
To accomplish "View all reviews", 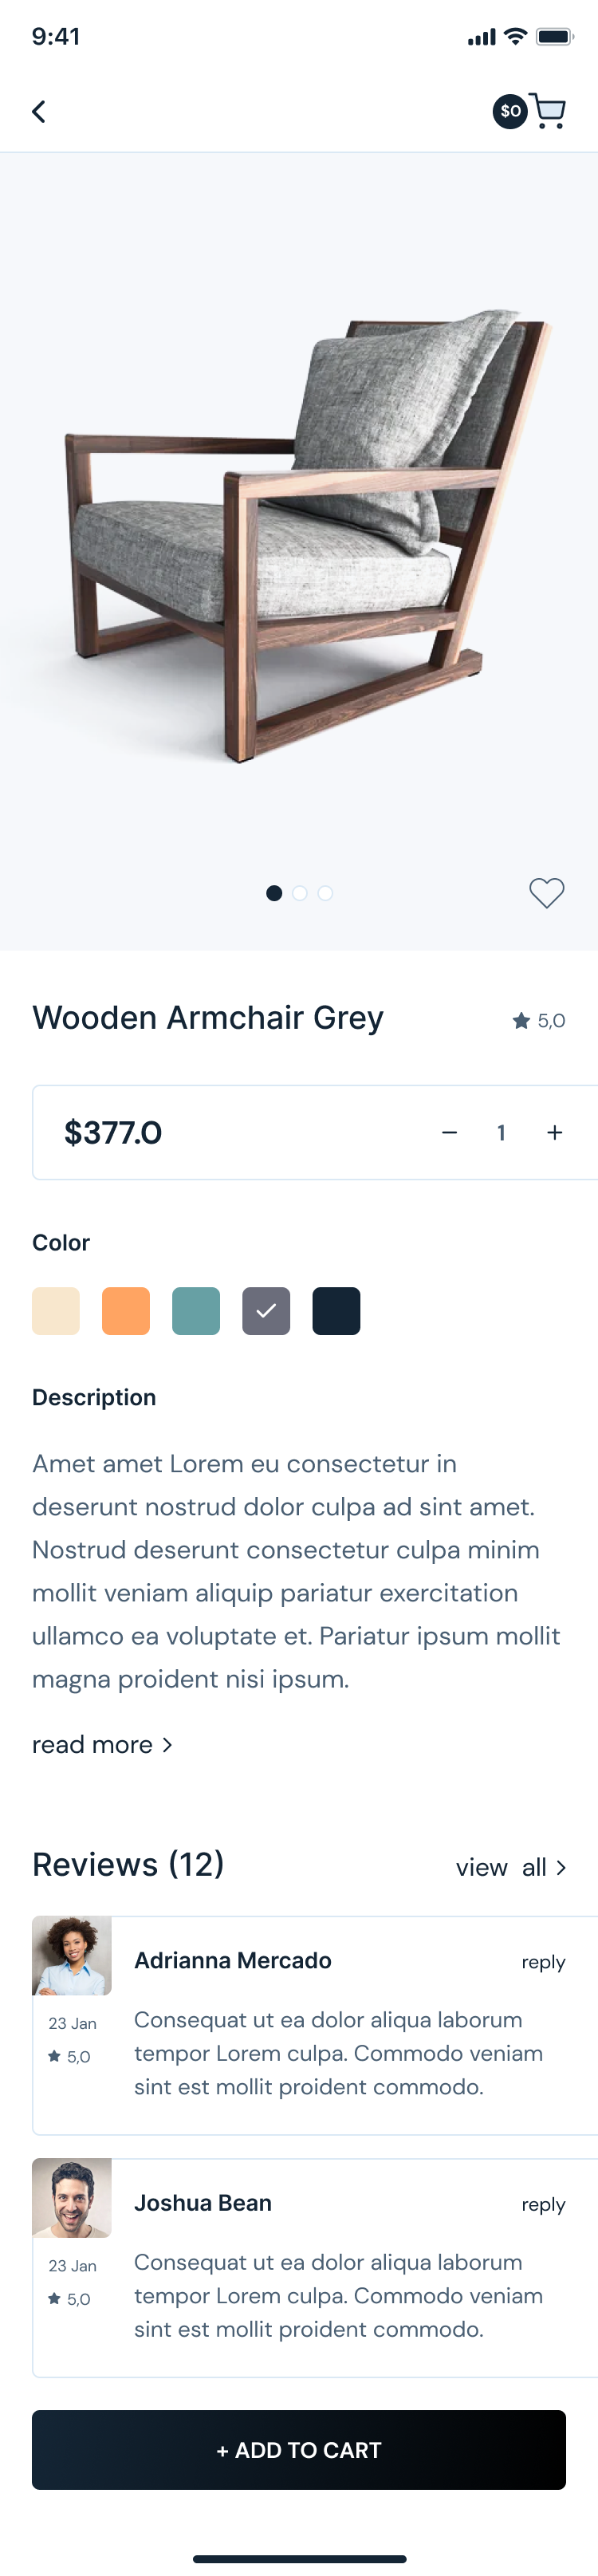I will point(511,1867).
